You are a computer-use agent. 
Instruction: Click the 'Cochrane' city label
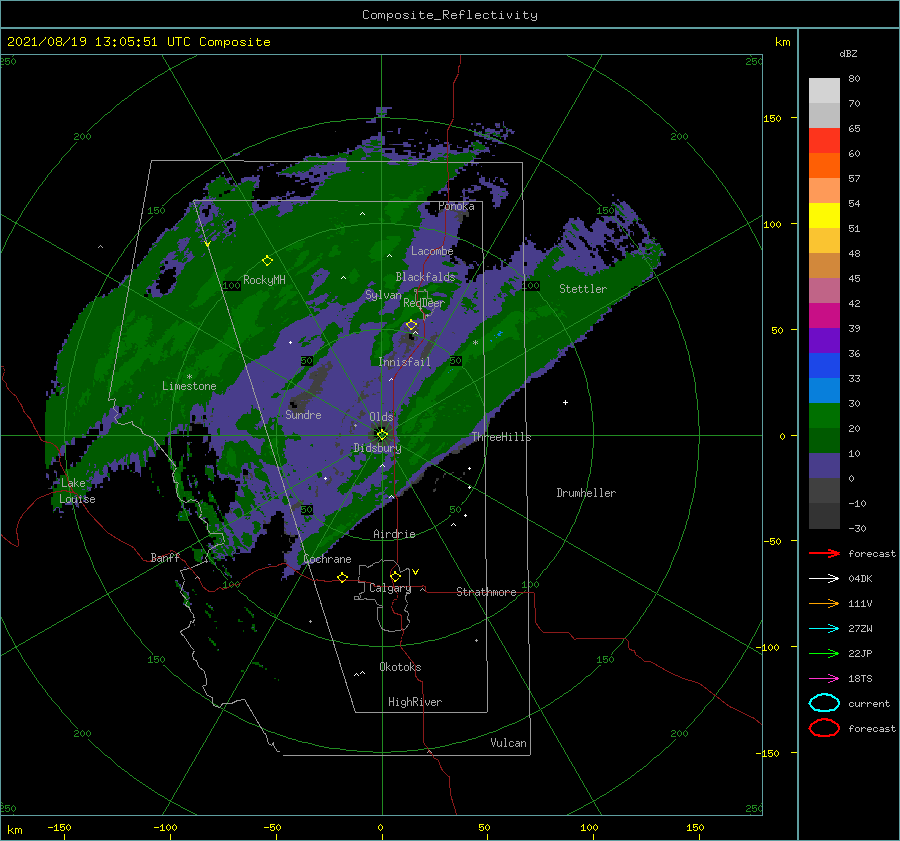(x=327, y=559)
